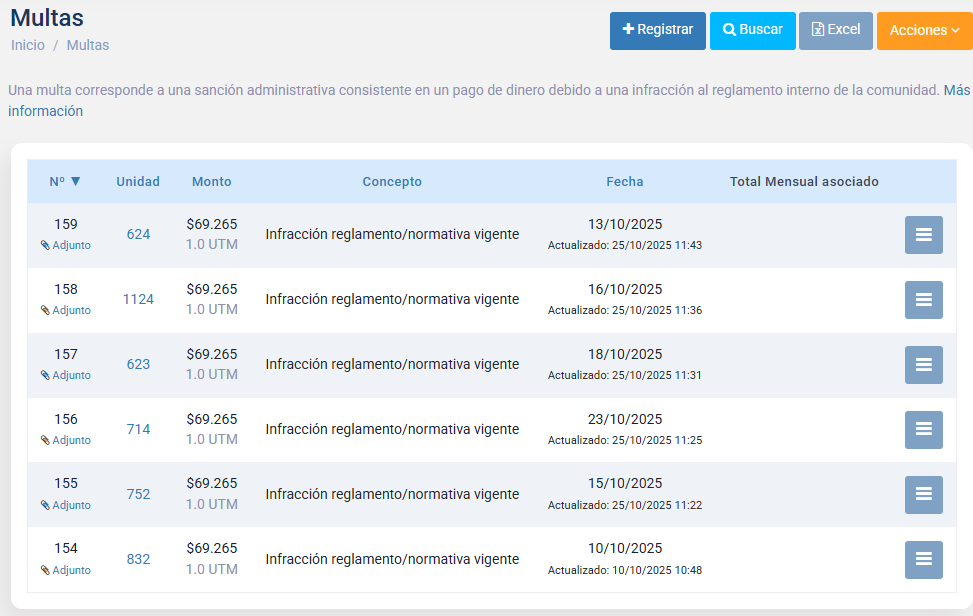The height and width of the screenshot is (616, 973).
Task: Expand the Acciones dropdown
Action: [x=924, y=30]
